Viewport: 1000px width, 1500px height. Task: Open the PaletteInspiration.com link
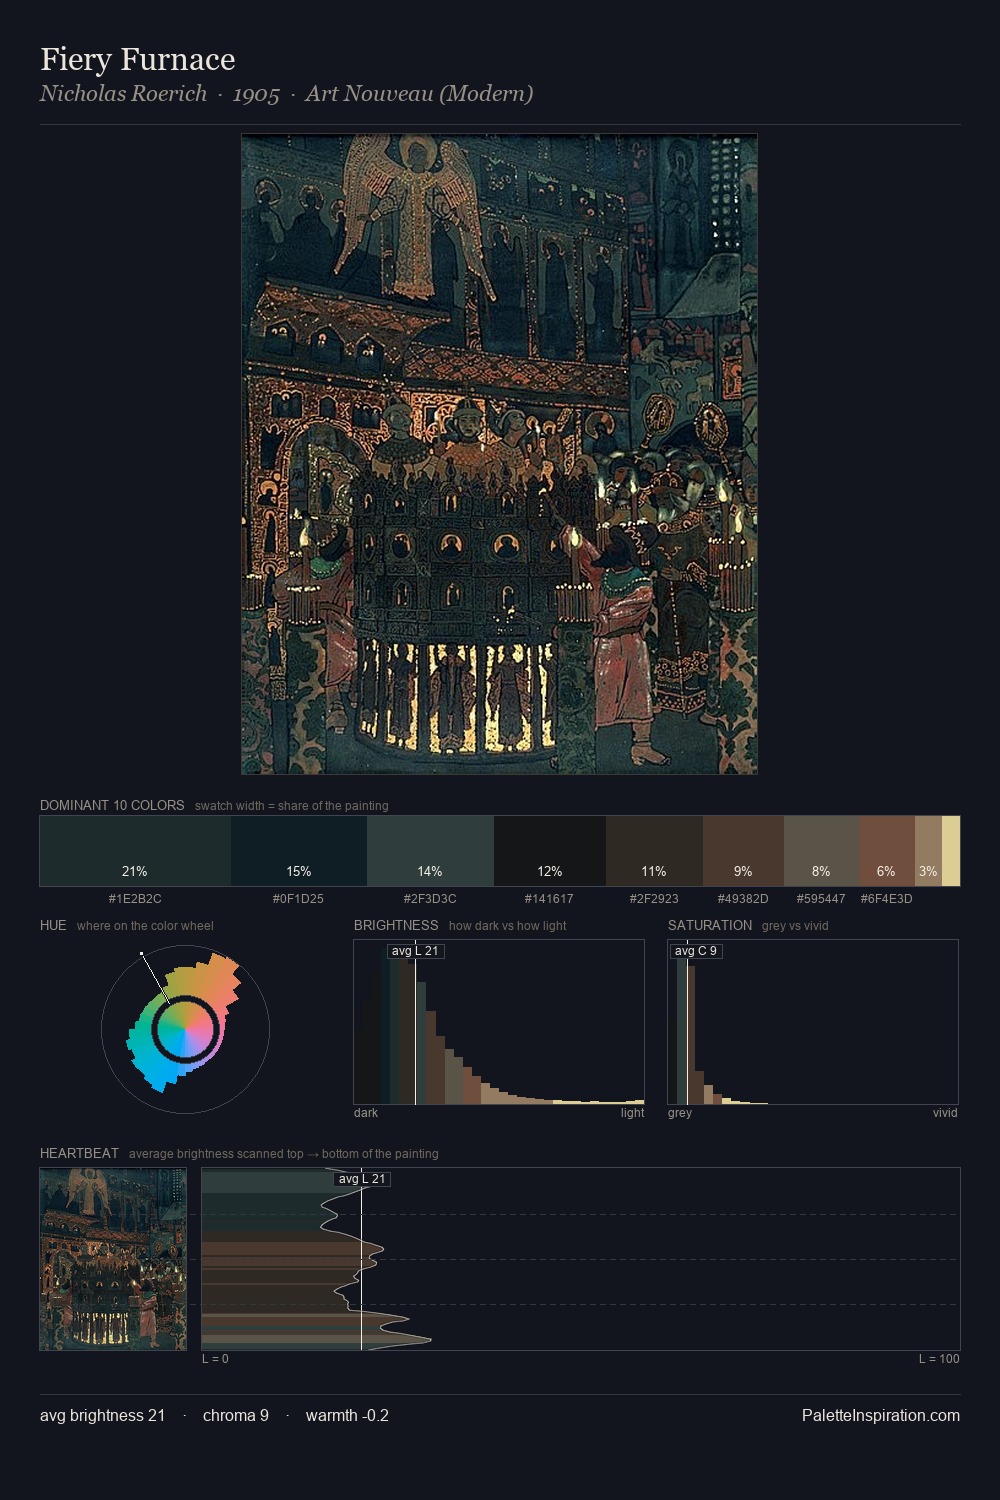(881, 1416)
